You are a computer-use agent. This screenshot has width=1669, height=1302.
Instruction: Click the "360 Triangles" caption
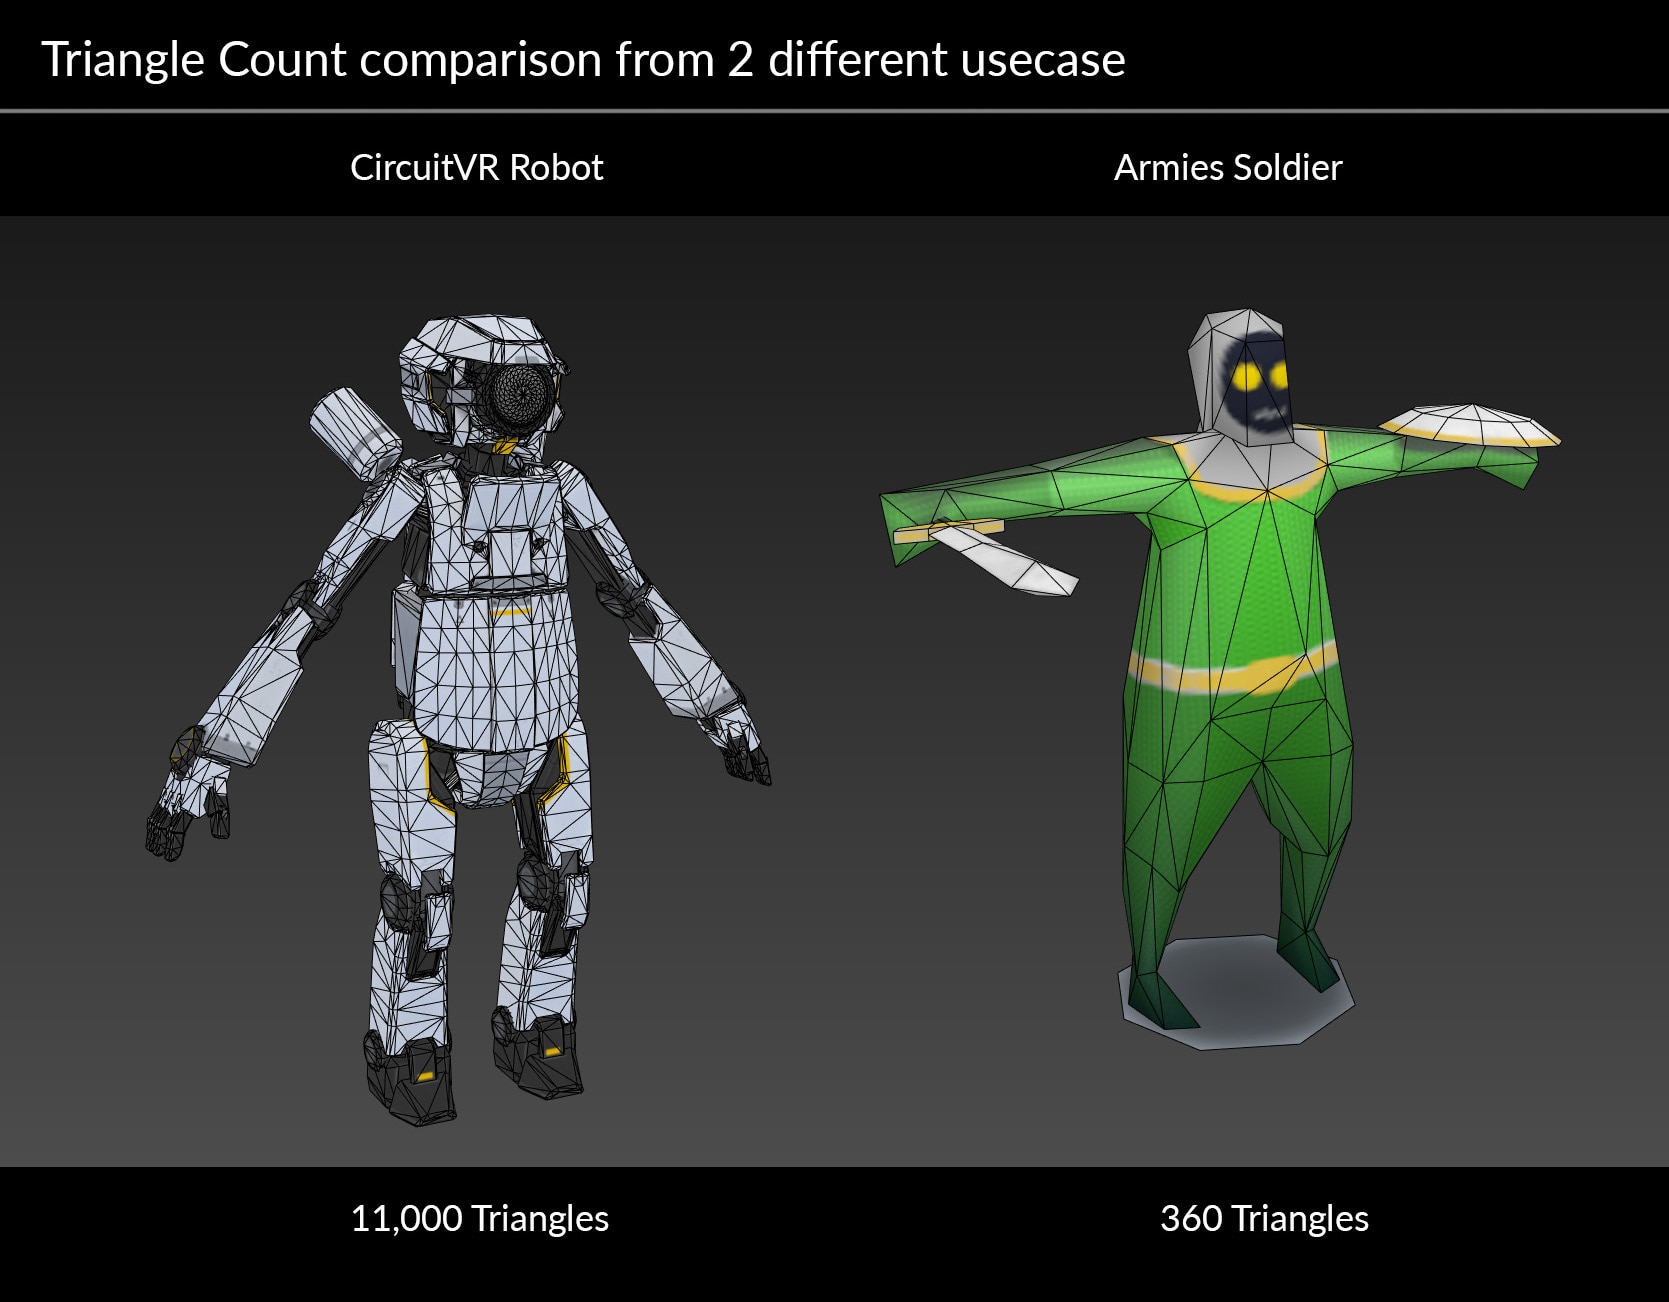tap(1264, 1218)
